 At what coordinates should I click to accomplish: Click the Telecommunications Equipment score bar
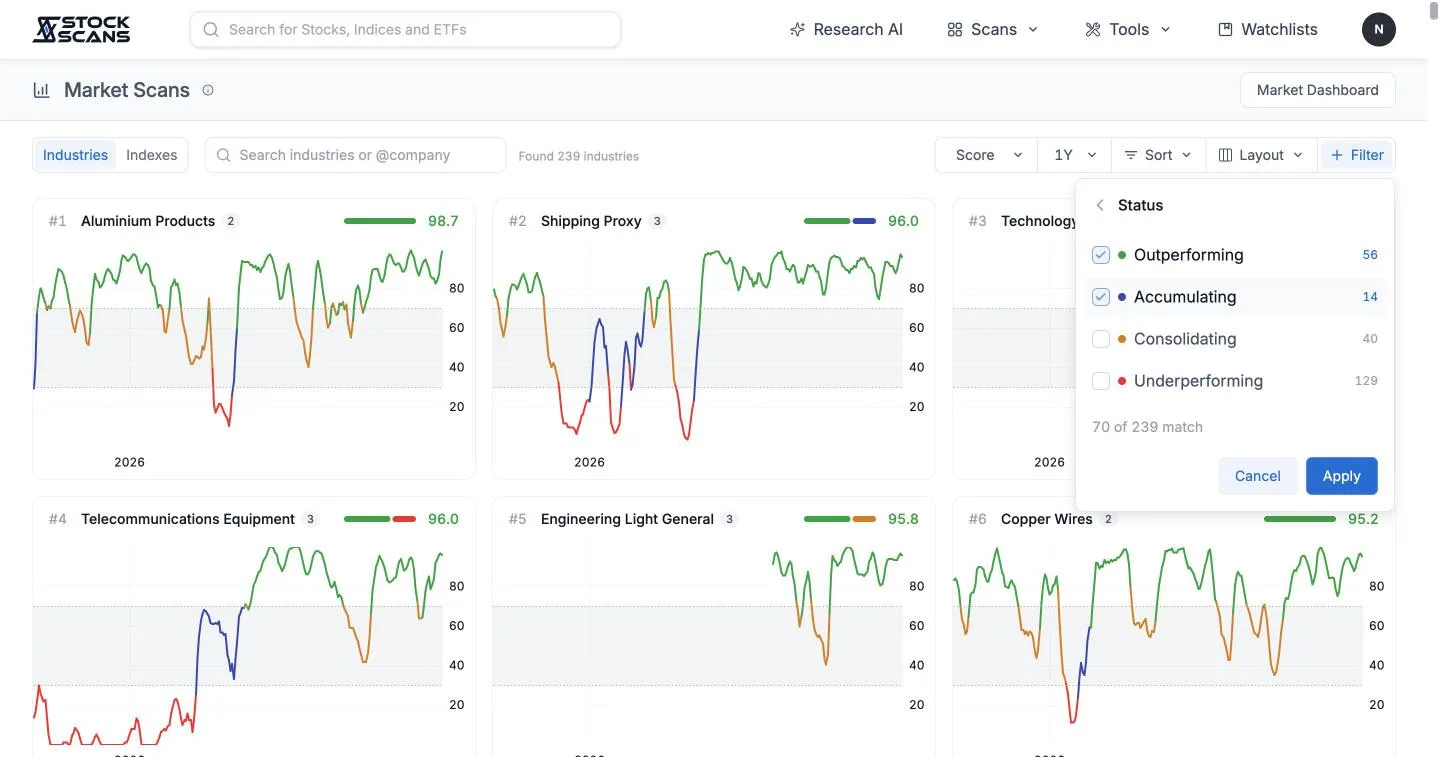pyautogui.click(x=380, y=519)
